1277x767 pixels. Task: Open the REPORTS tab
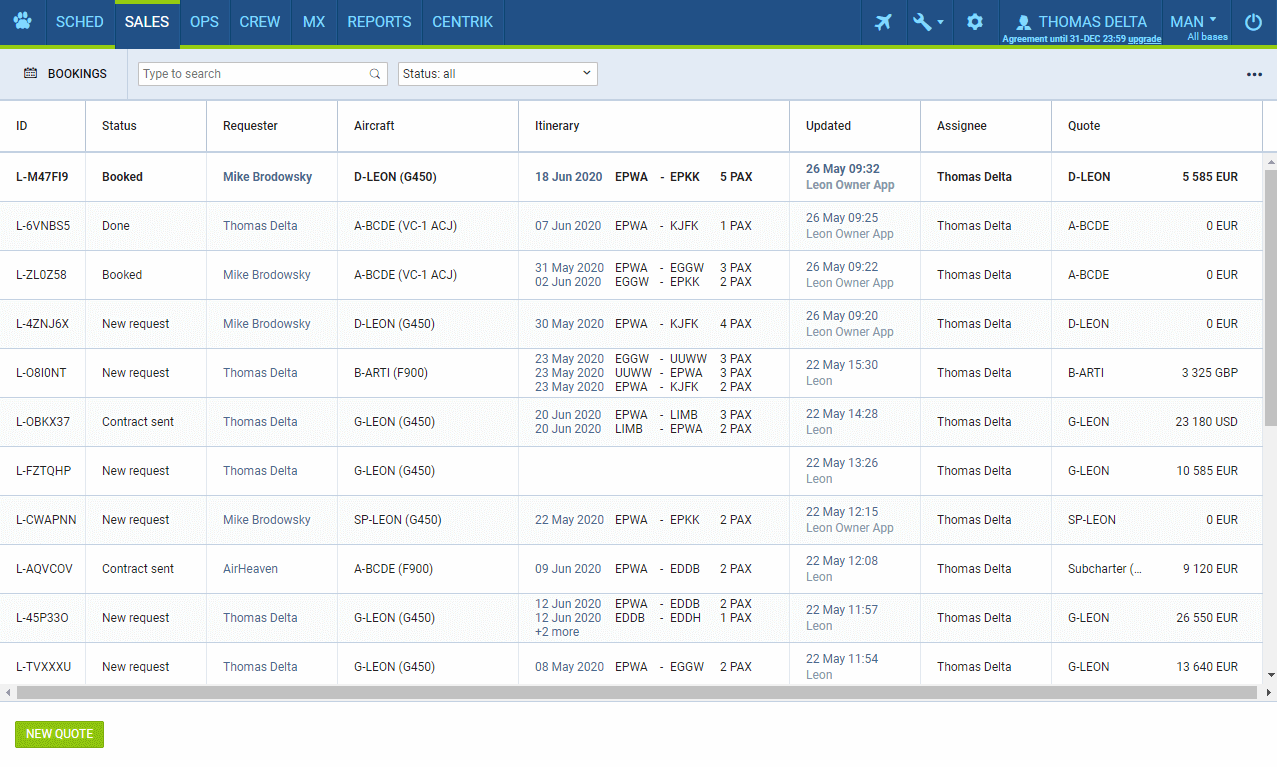379,22
